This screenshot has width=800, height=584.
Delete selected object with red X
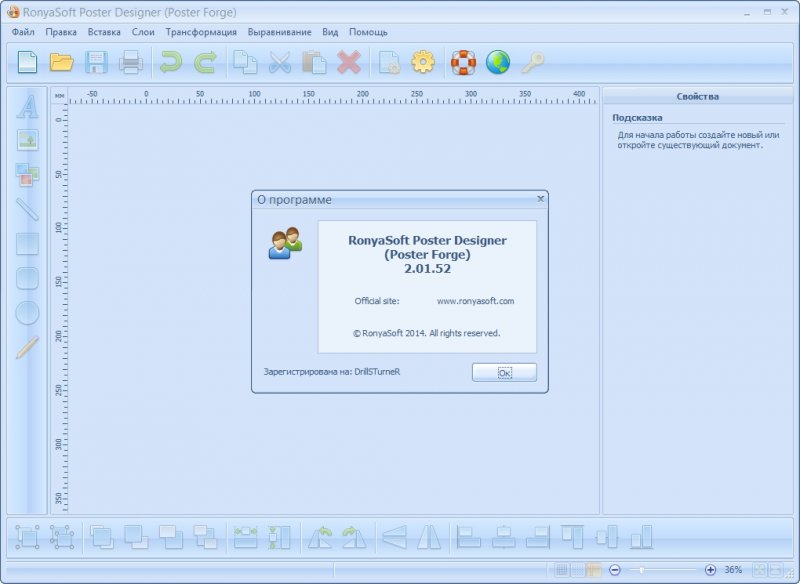tap(349, 63)
